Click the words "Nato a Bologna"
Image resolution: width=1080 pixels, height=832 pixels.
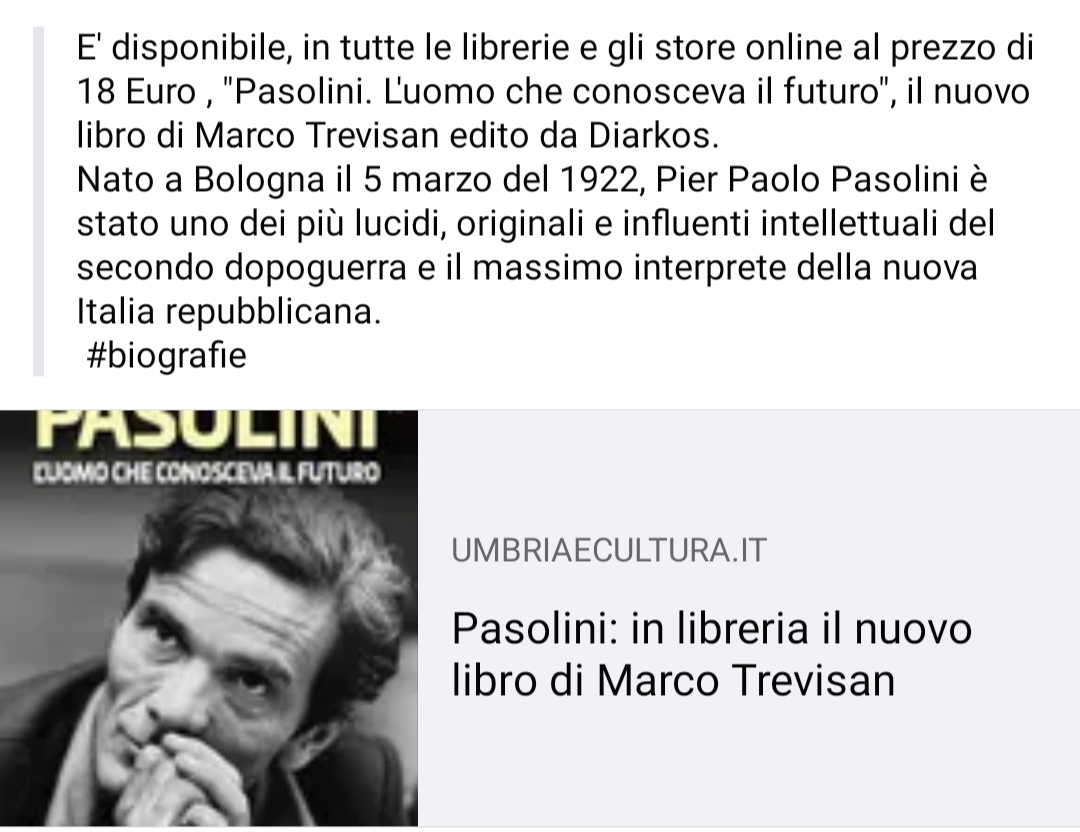200,180
